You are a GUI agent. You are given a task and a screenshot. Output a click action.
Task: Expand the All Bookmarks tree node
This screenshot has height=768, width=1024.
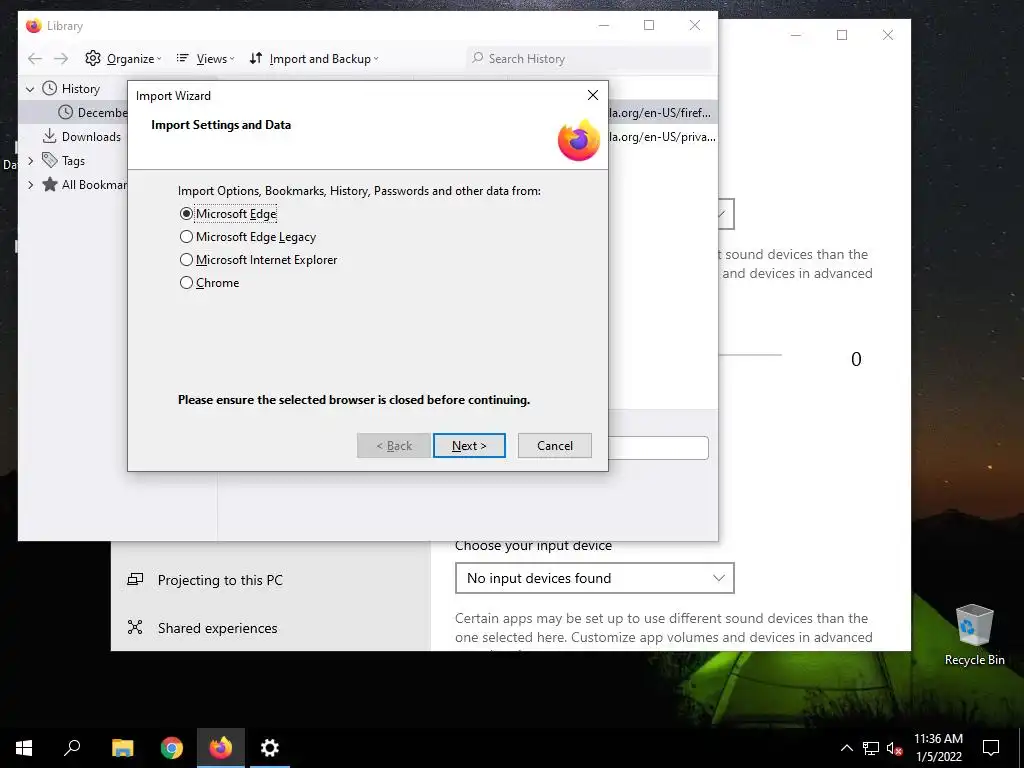coord(30,185)
